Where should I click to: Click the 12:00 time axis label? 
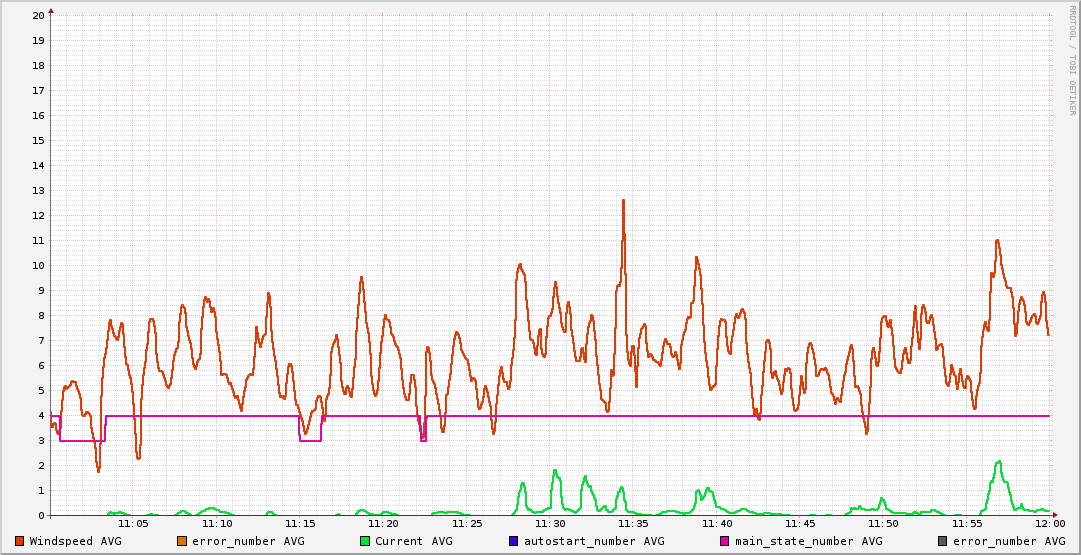(x=1049, y=523)
